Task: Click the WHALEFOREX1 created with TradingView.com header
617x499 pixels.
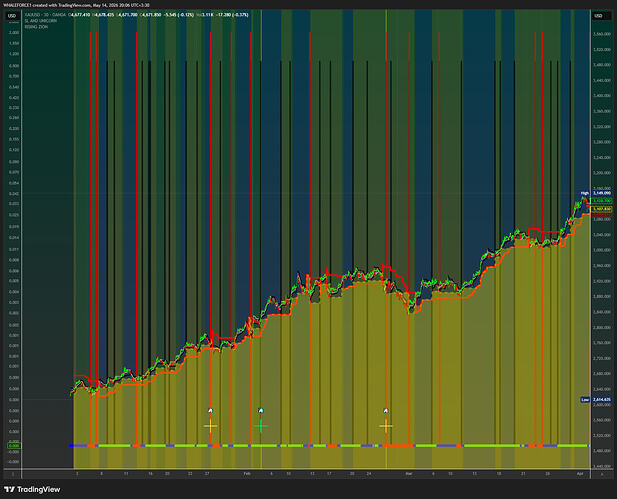Action: click(x=76, y=5)
